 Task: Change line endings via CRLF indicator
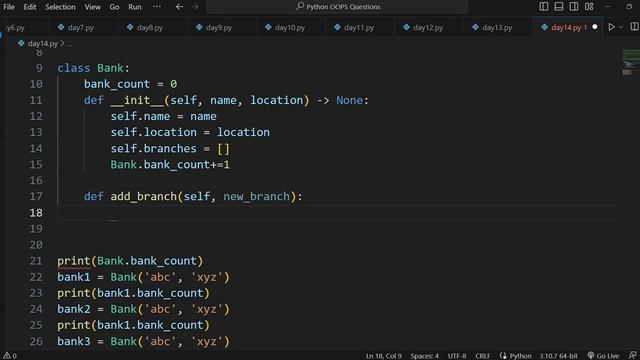point(482,356)
